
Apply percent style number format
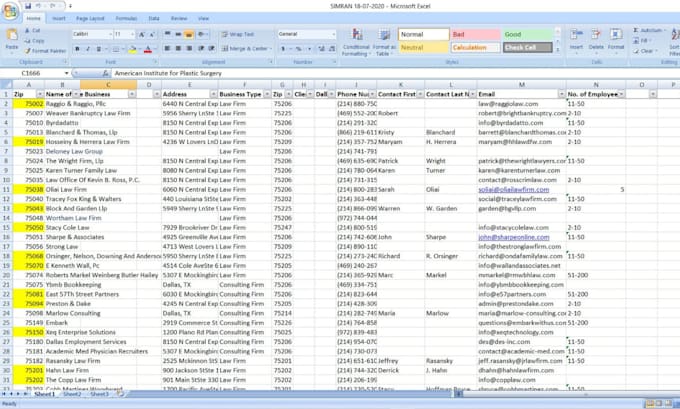click(298, 49)
